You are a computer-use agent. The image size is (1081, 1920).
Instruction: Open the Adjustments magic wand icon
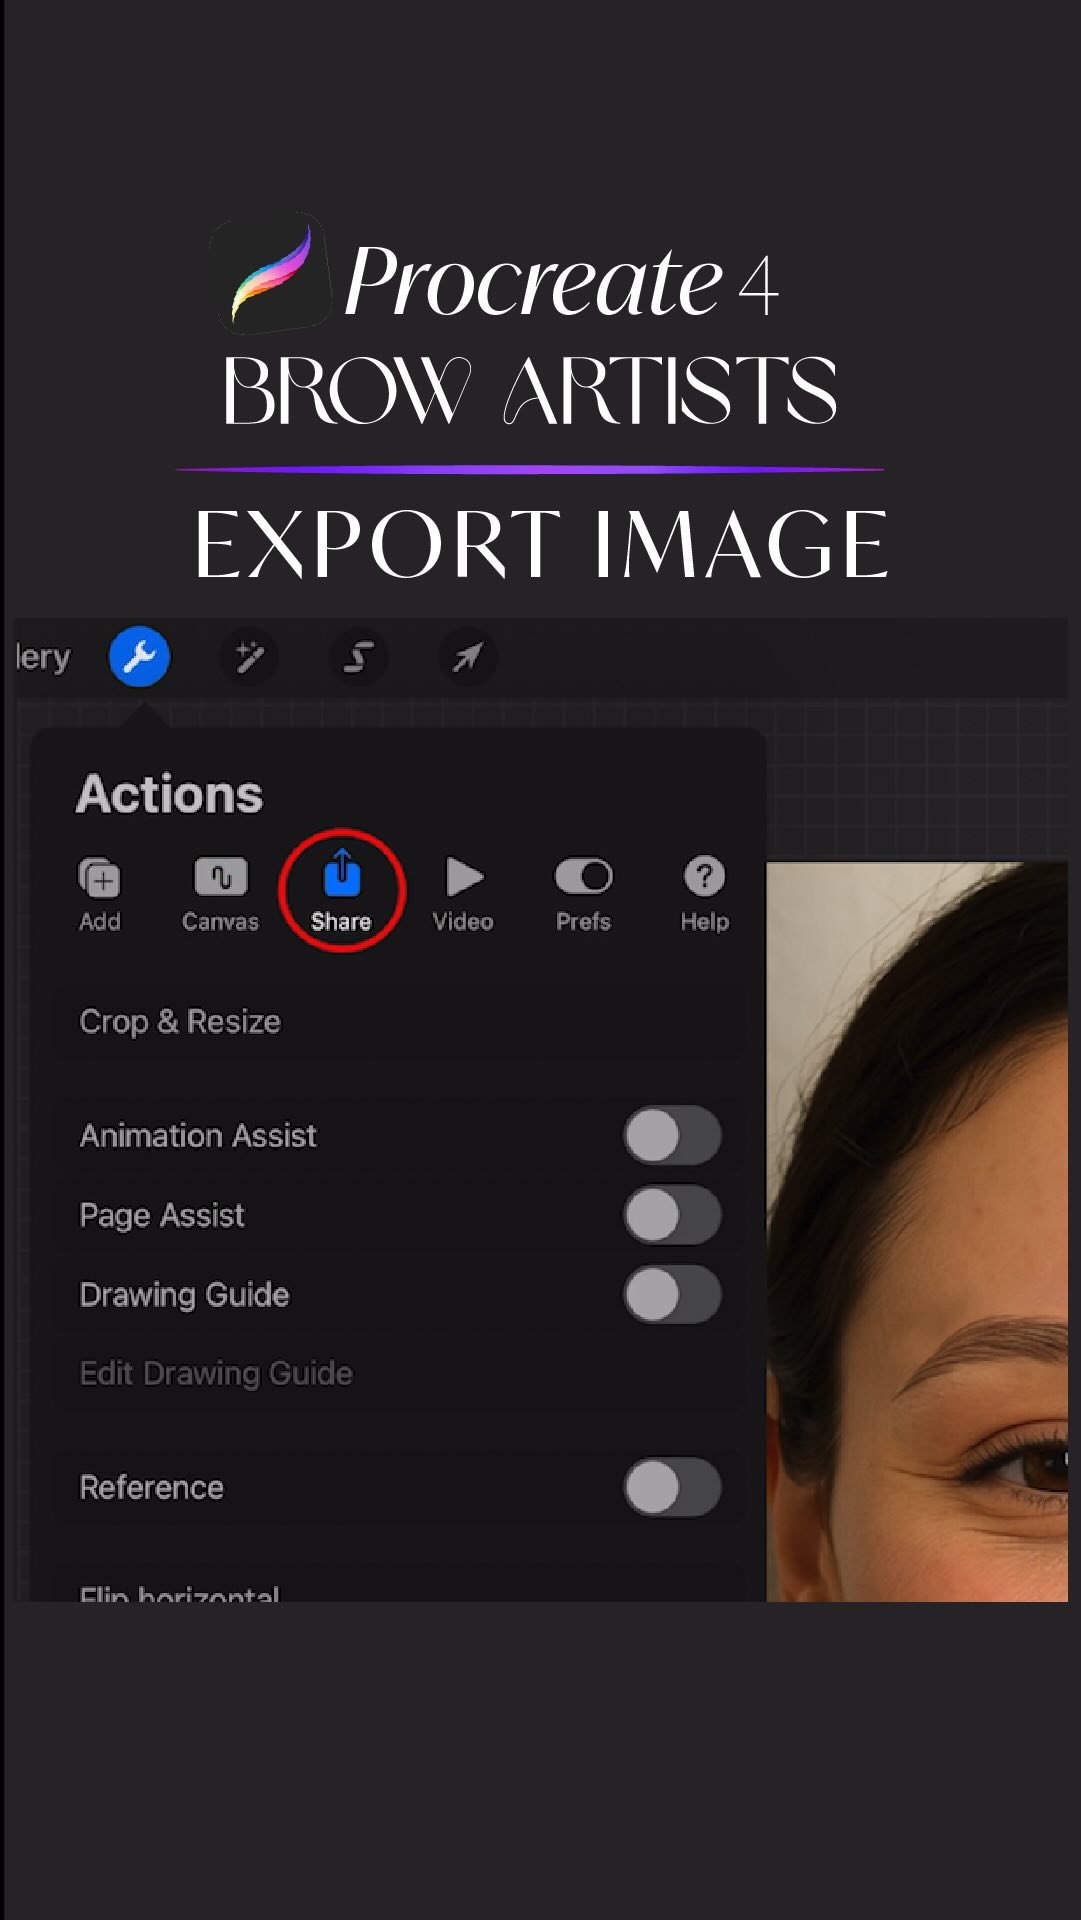pos(249,657)
